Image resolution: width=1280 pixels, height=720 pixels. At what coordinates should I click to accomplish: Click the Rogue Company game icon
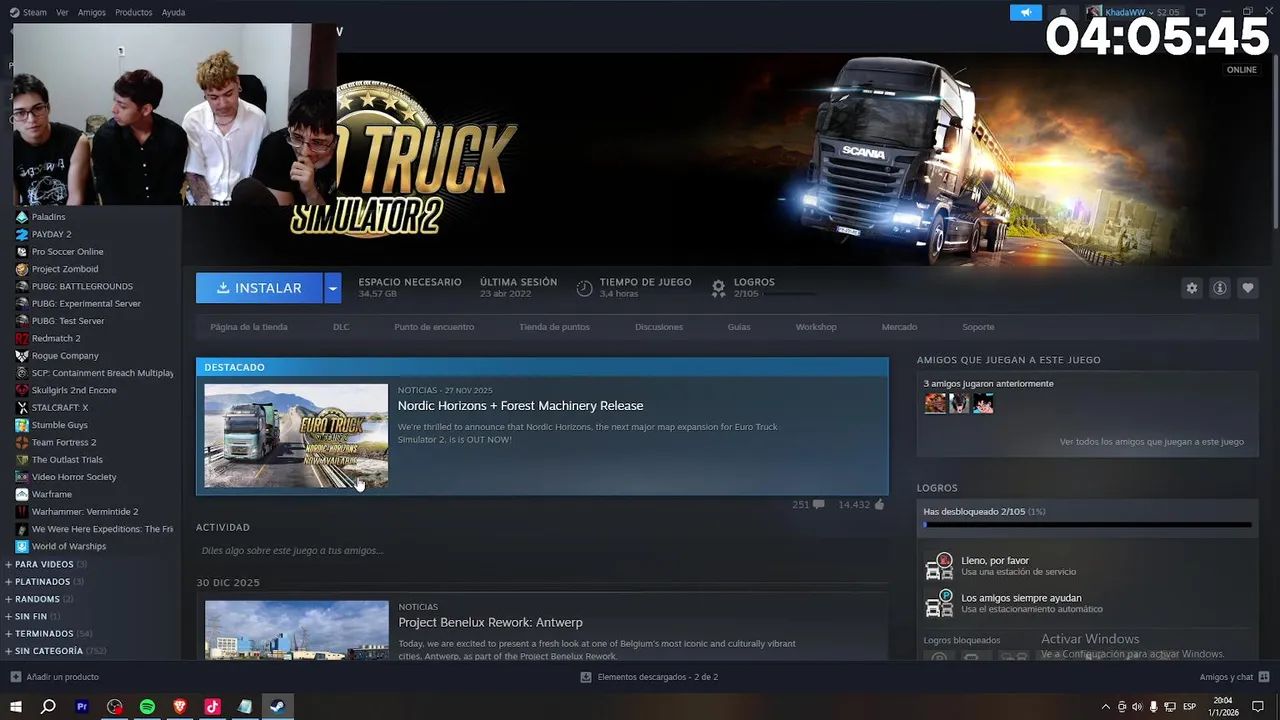[x=22, y=355]
